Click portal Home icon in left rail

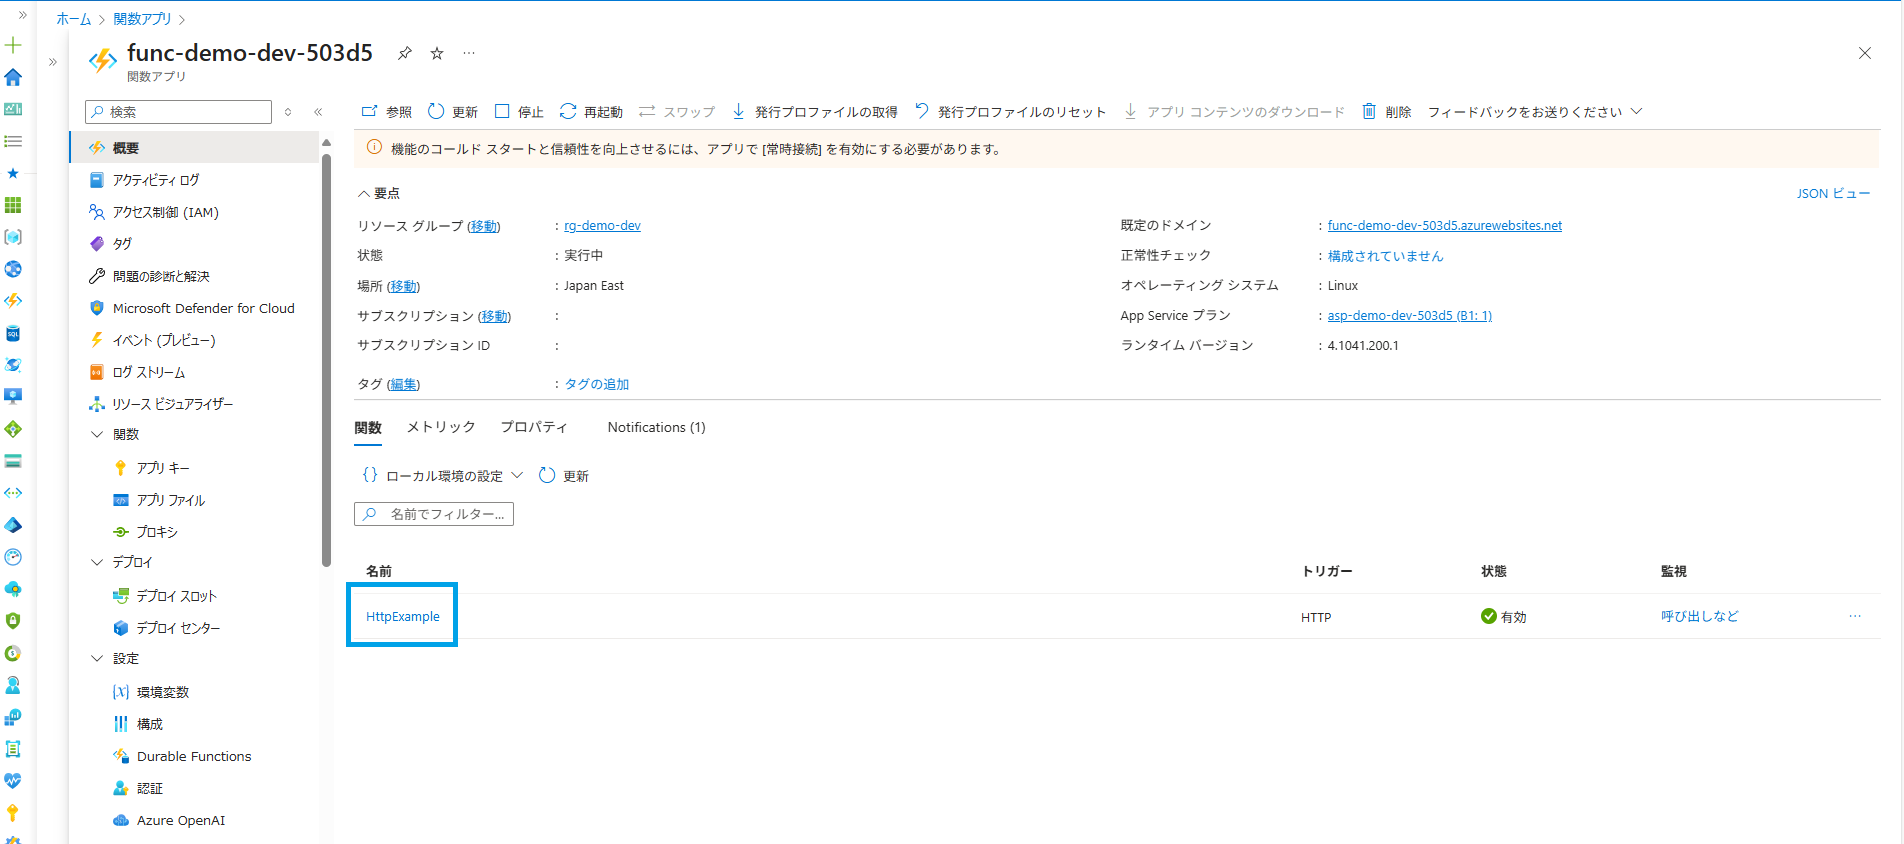coord(13,77)
